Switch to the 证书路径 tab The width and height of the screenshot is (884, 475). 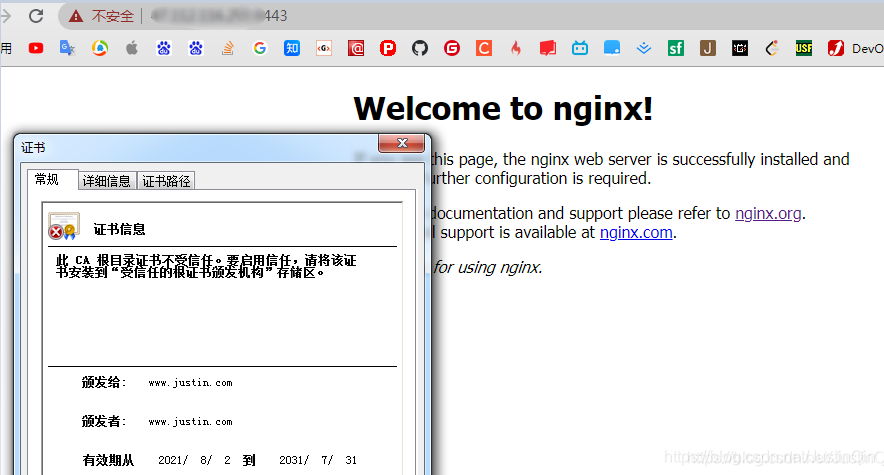[x=166, y=181]
